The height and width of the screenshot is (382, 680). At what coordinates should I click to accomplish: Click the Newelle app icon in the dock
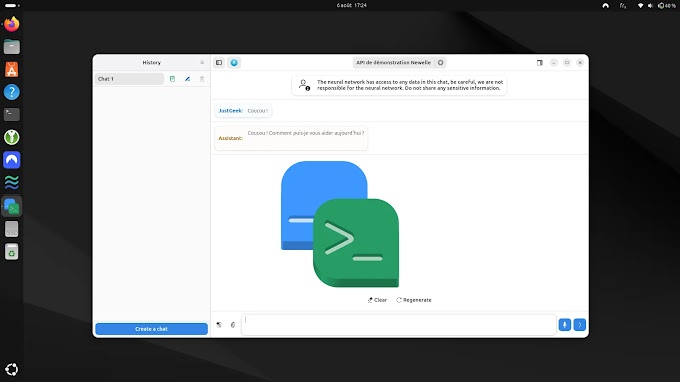click(12, 206)
